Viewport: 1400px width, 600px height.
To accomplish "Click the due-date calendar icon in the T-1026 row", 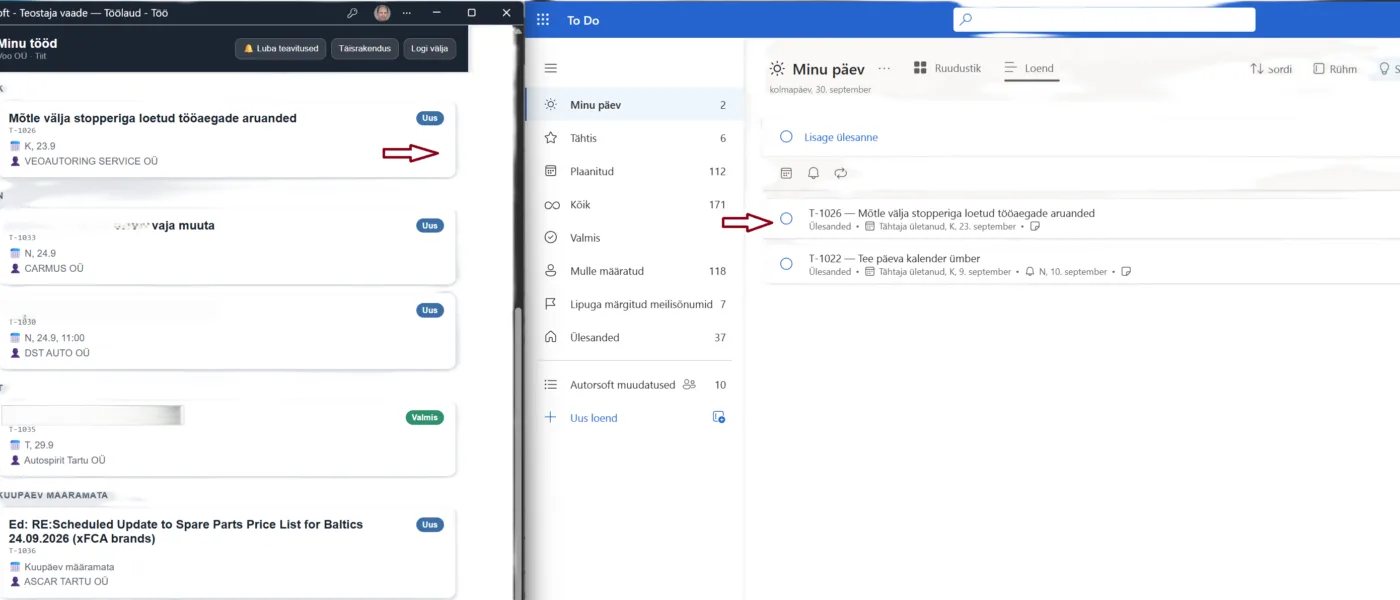I will pos(869,227).
